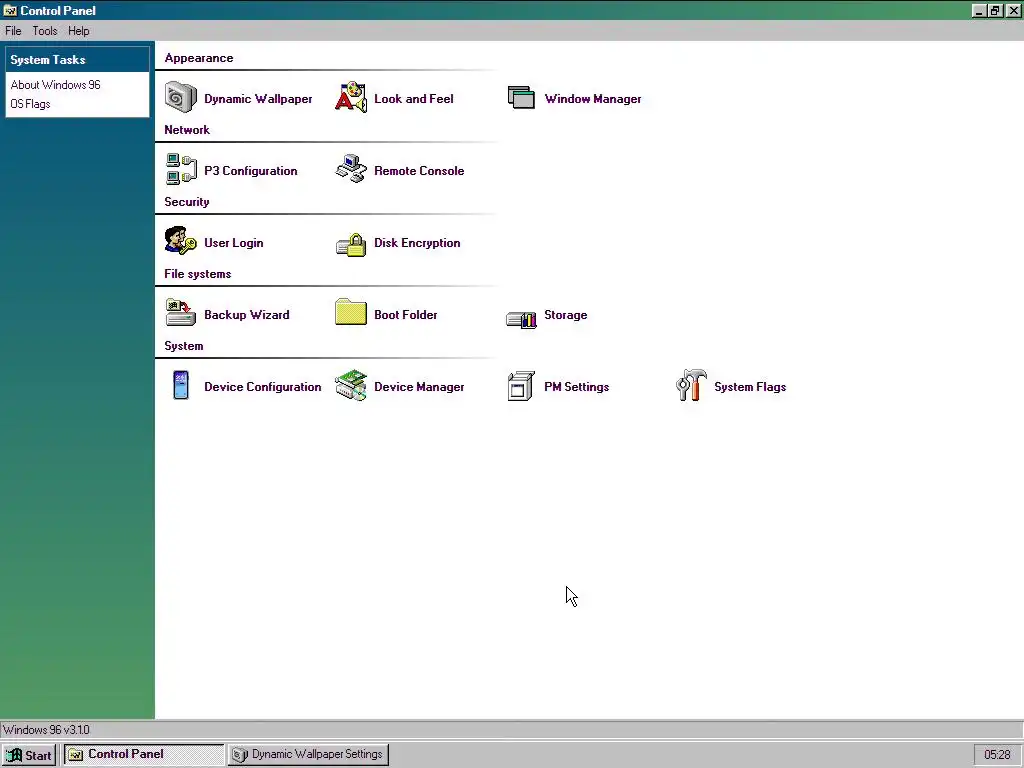Image resolution: width=1024 pixels, height=768 pixels.
Task: Minimize the Control Panel window
Action: coord(979,10)
